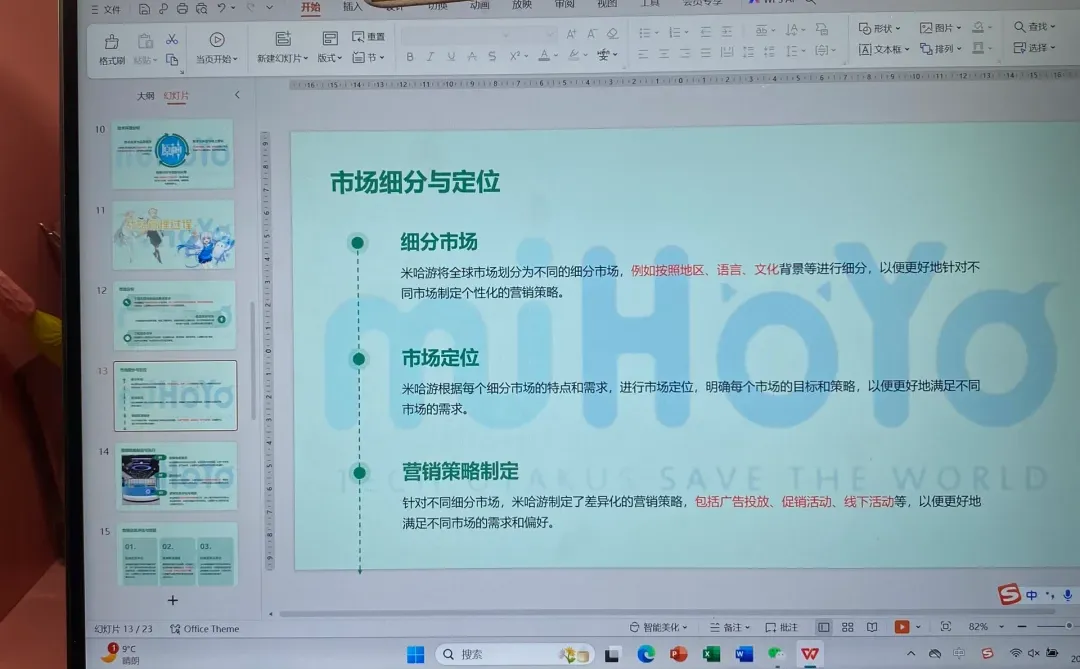1080x669 pixels.
Task: Click 当页开始 to play from current slide
Action: [217, 47]
